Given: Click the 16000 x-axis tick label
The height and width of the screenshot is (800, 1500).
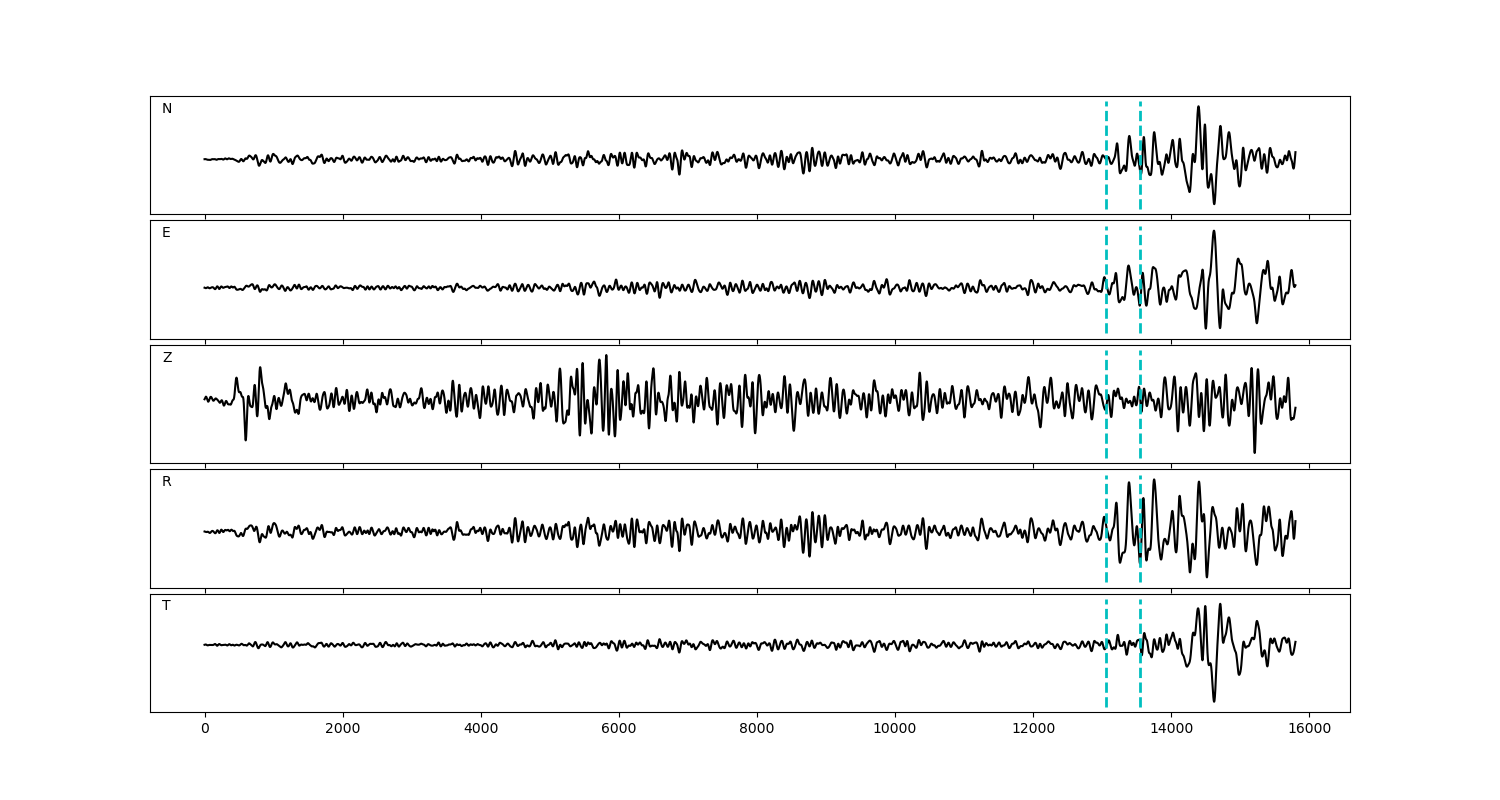Looking at the screenshot, I should point(1309,730).
